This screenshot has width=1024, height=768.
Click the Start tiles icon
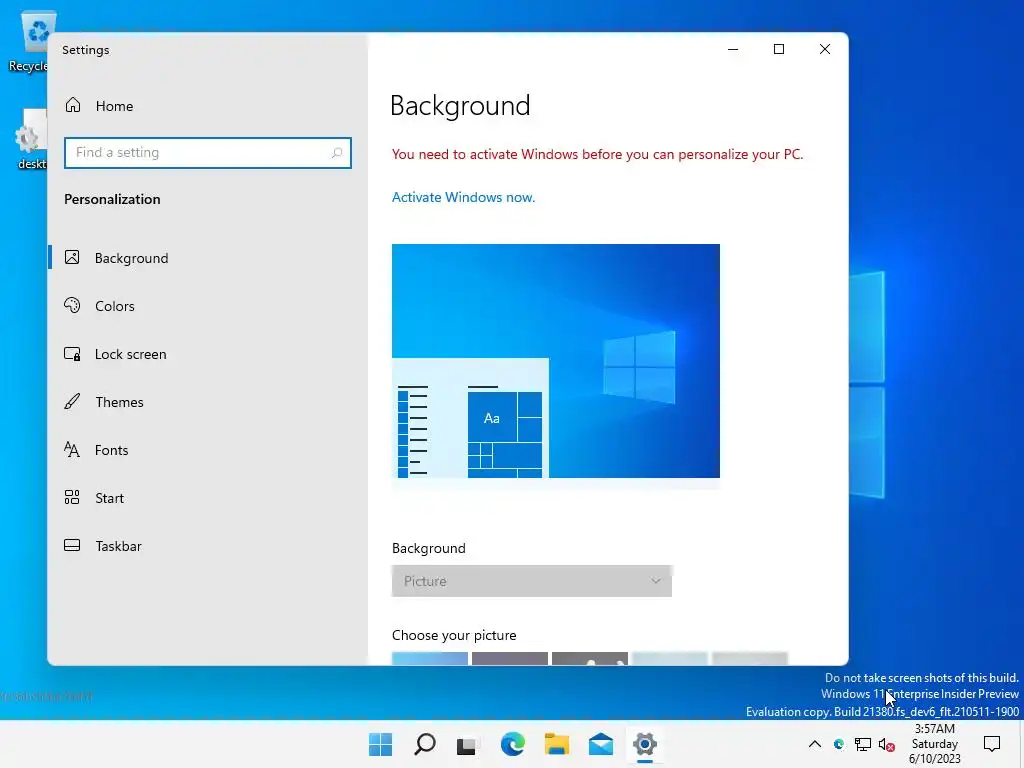pos(72,498)
